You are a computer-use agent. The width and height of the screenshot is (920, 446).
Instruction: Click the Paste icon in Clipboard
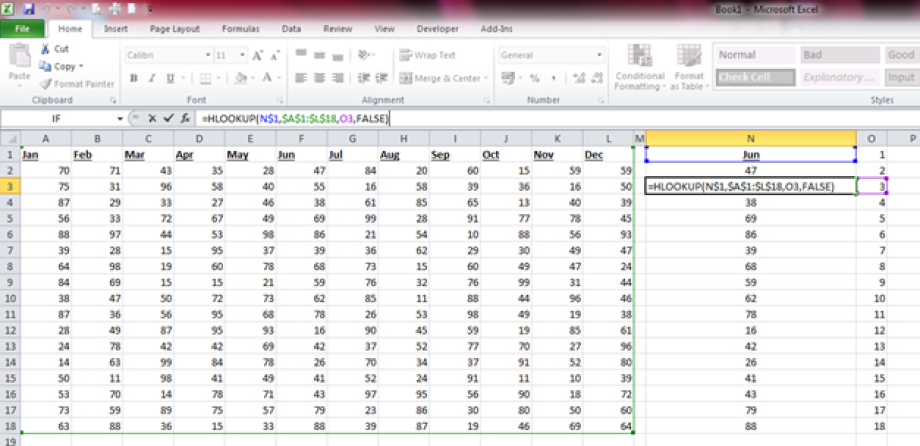19,62
